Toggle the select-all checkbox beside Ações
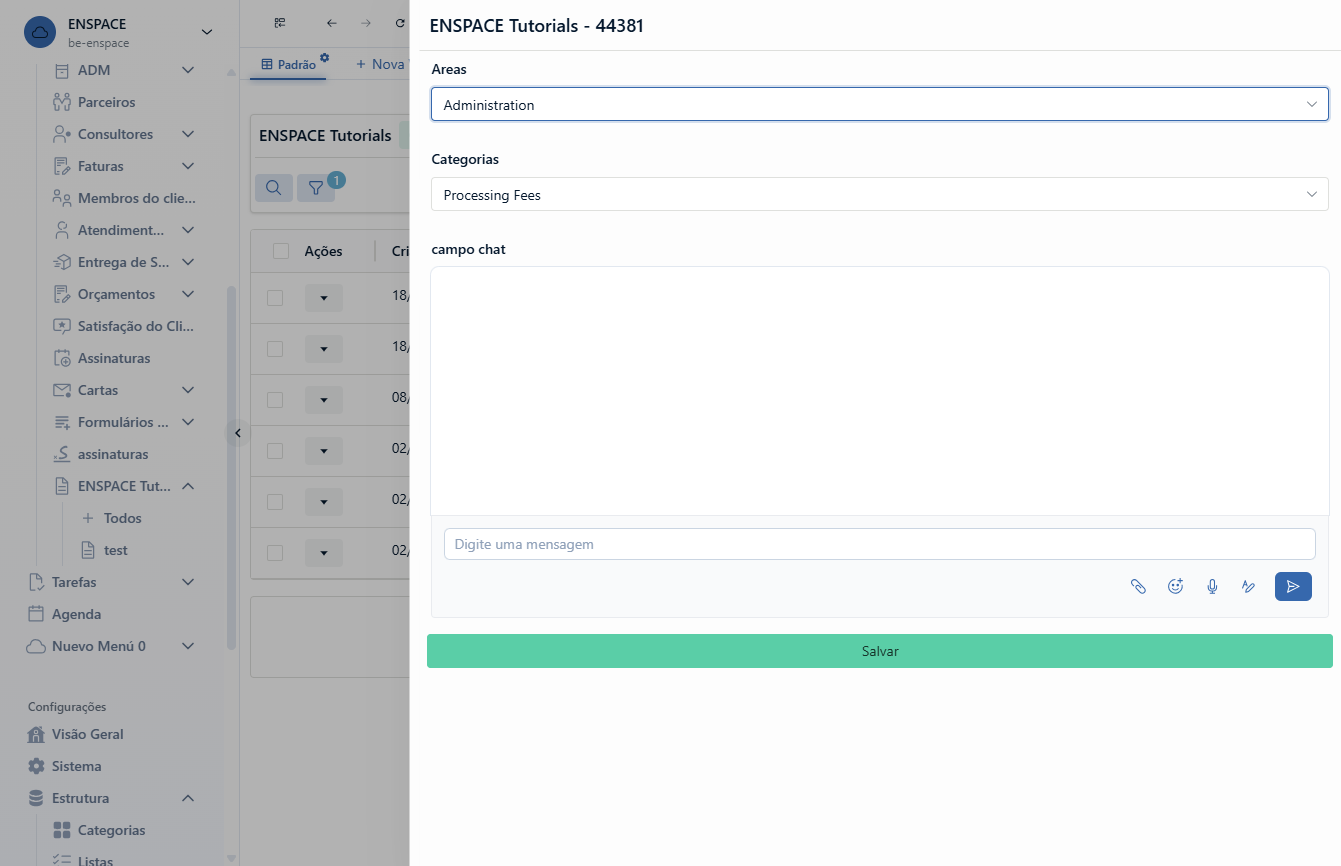The height and width of the screenshot is (866, 1341). click(281, 251)
